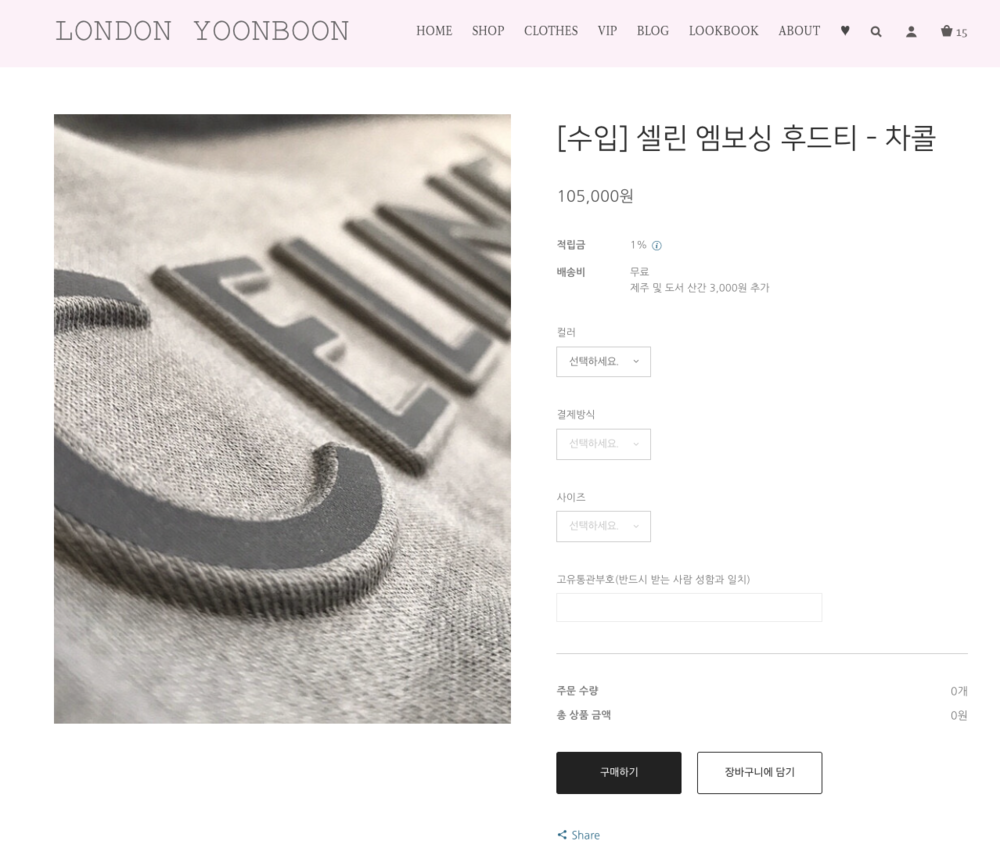The height and width of the screenshot is (859, 1000).
Task: Click the search magnifier icon
Action: pyautogui.click(x=876, y=31)
